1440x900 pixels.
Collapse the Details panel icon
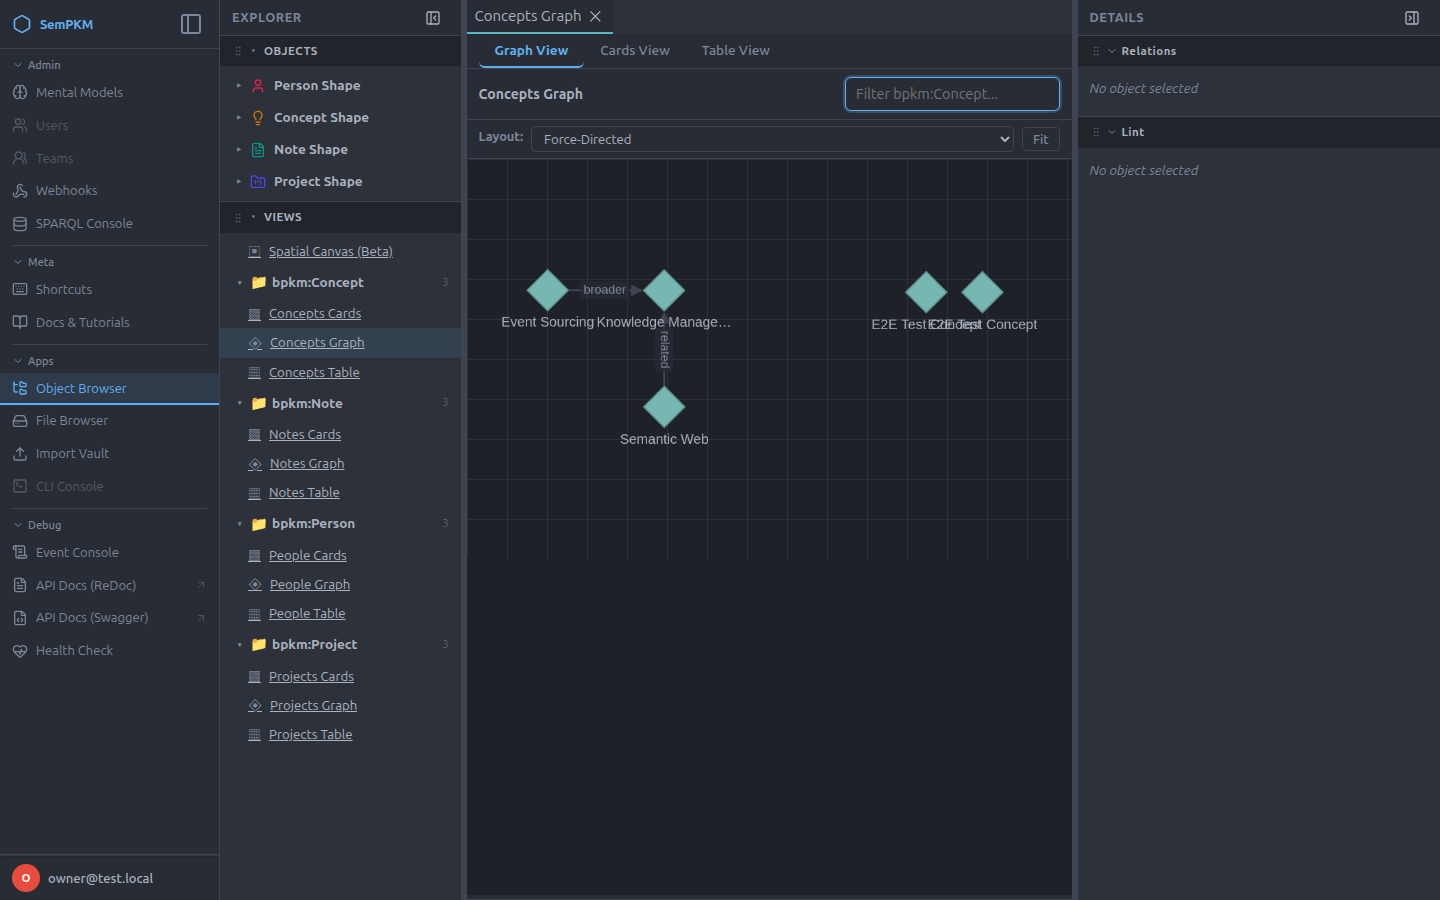(1412, 18)
